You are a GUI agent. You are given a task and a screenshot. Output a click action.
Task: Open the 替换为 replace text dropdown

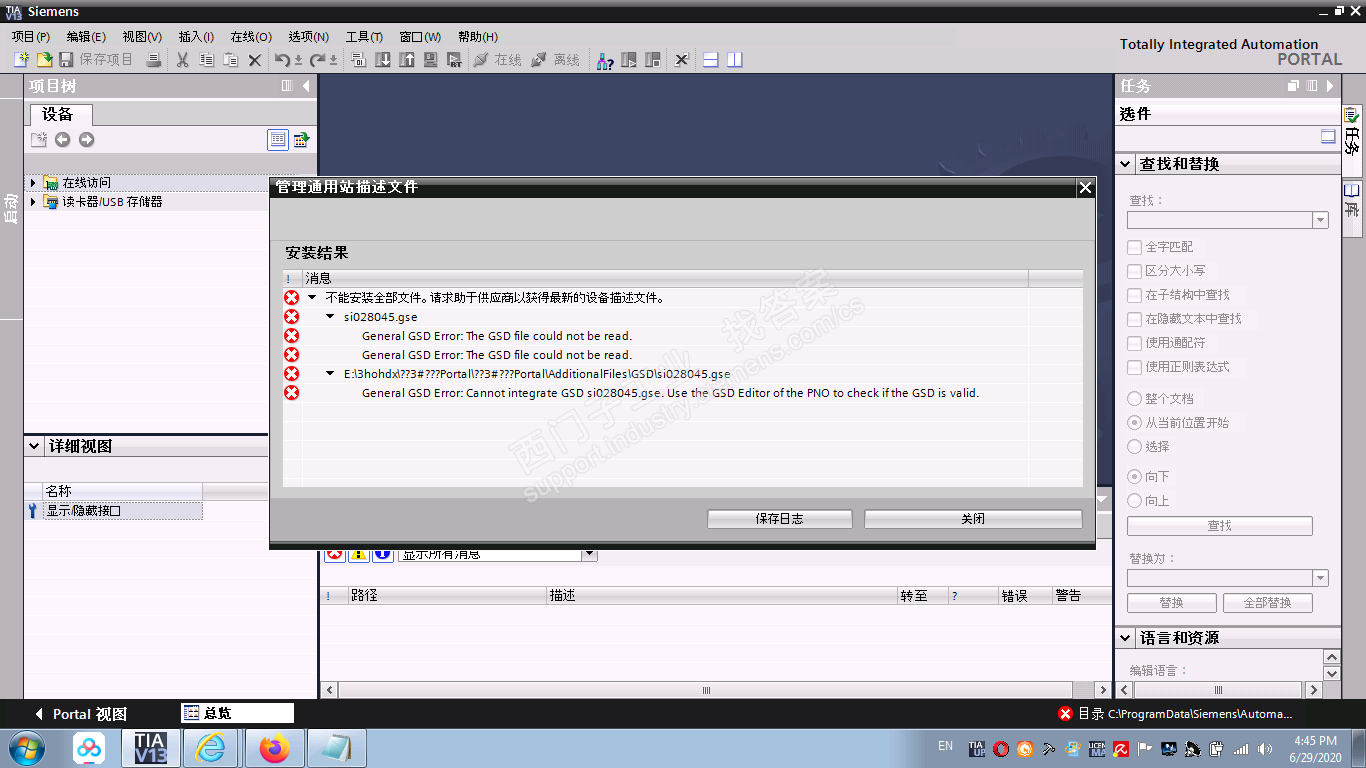[1320, 578]
